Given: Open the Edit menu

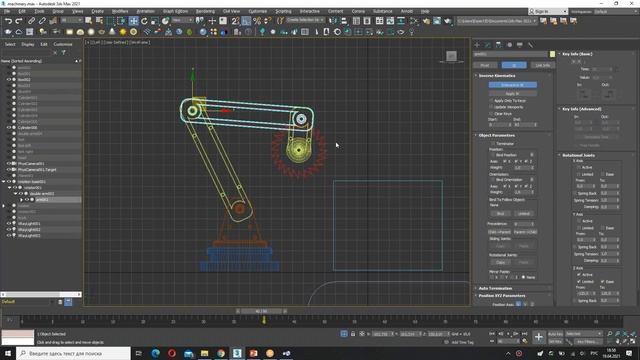Looking at the screenshot, I should [22, 11].
